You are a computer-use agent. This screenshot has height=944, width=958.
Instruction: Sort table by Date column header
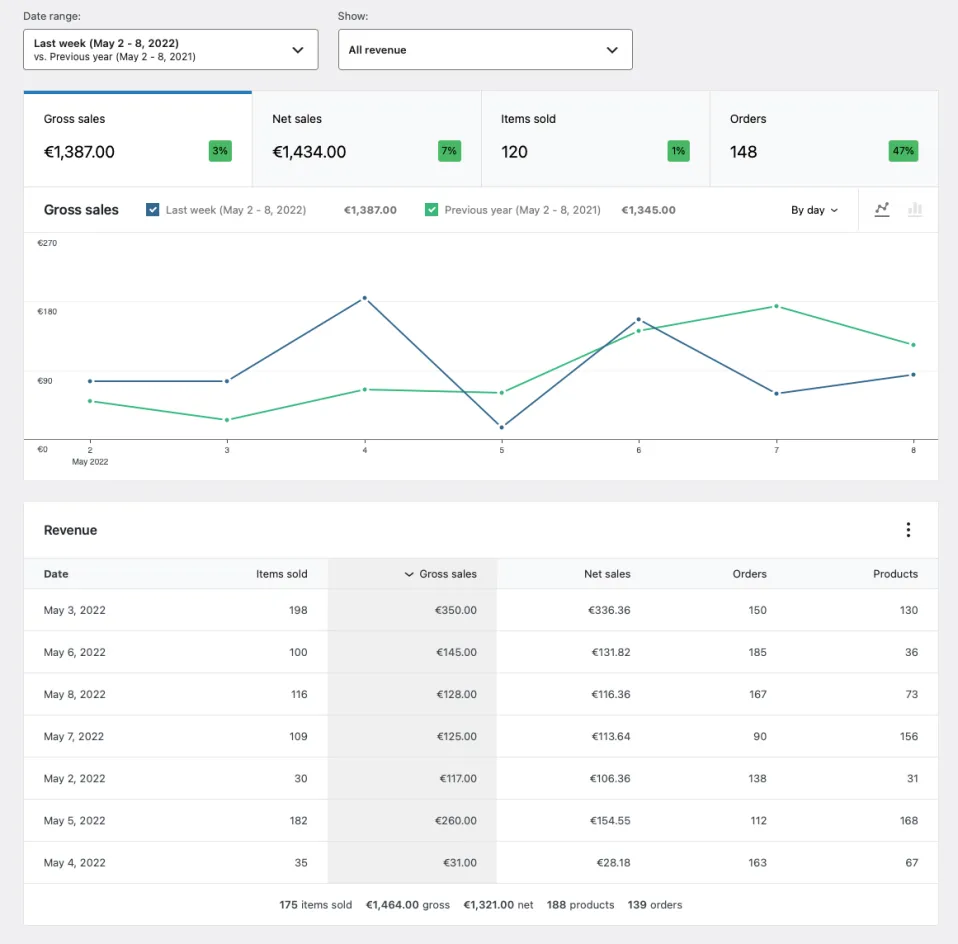click(x=56, y=574)
